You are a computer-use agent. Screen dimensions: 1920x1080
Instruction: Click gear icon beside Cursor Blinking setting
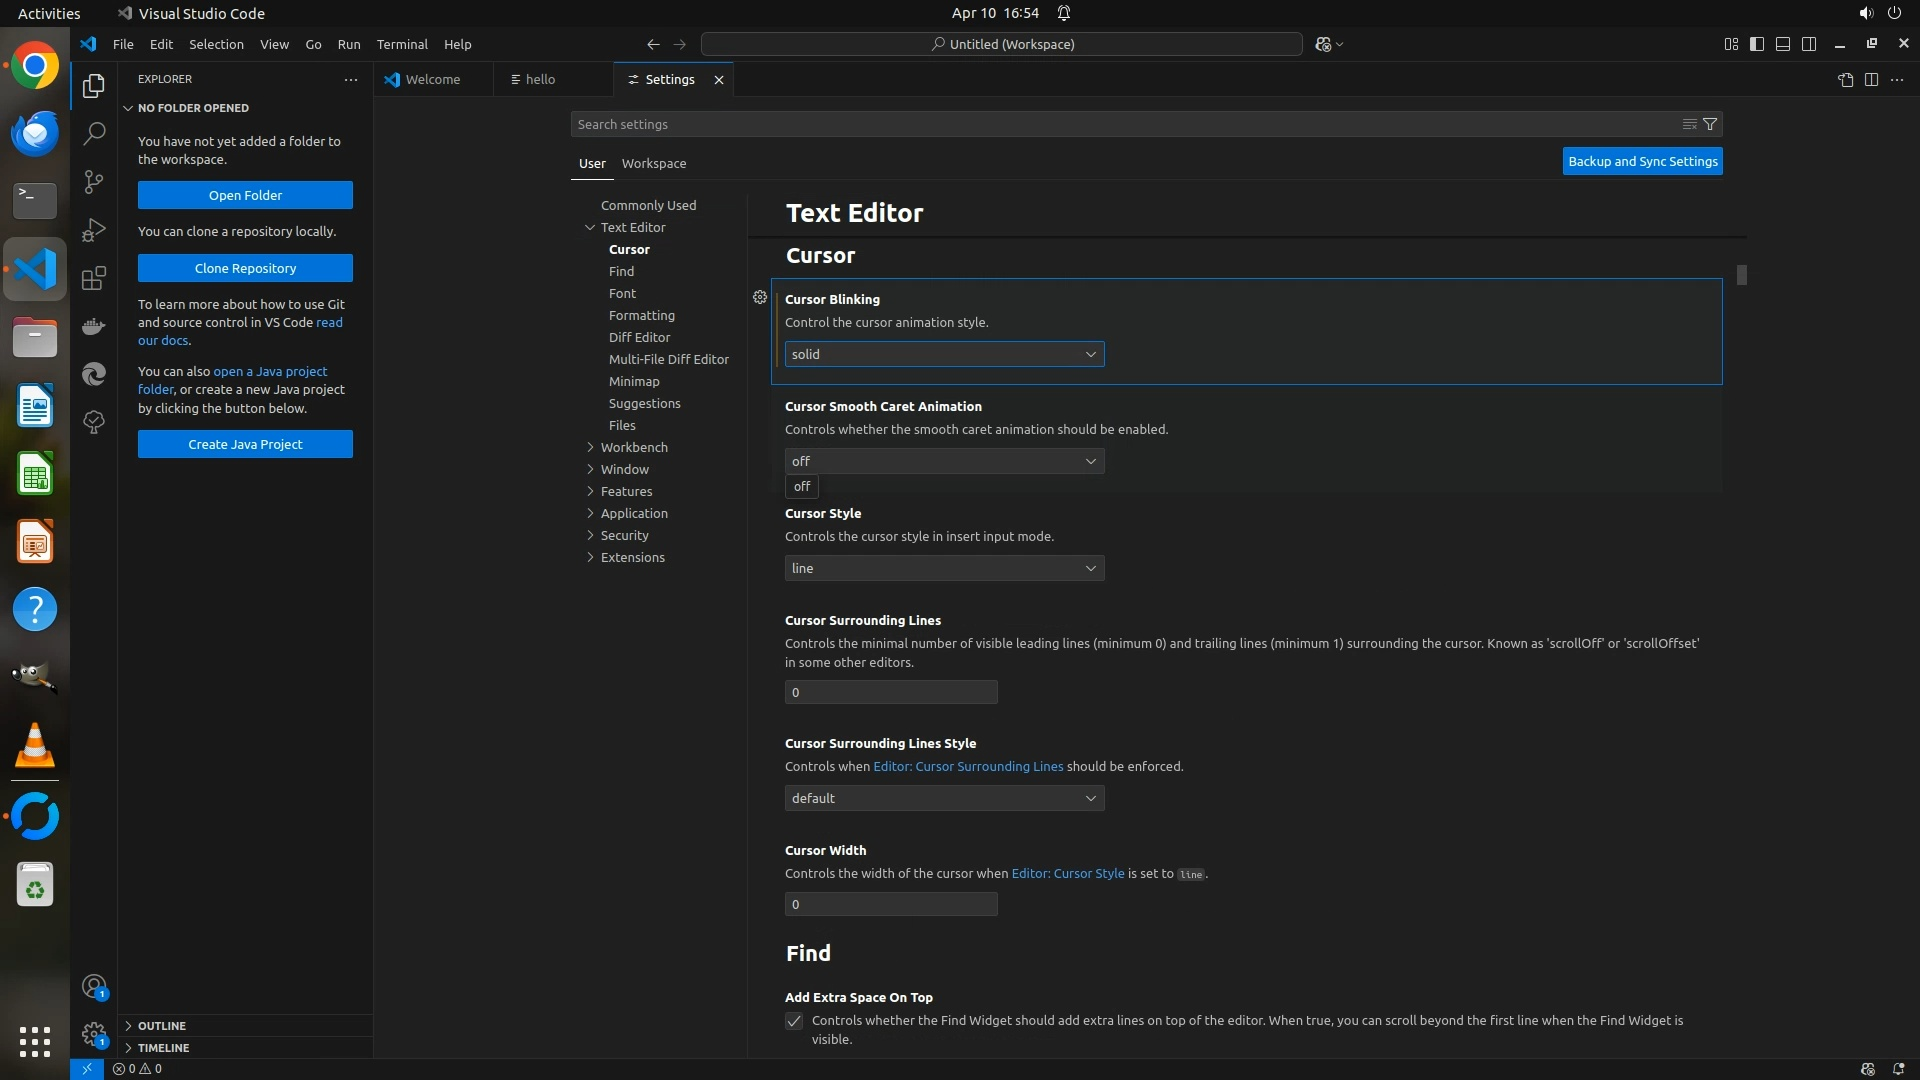(x=760, y=297)
